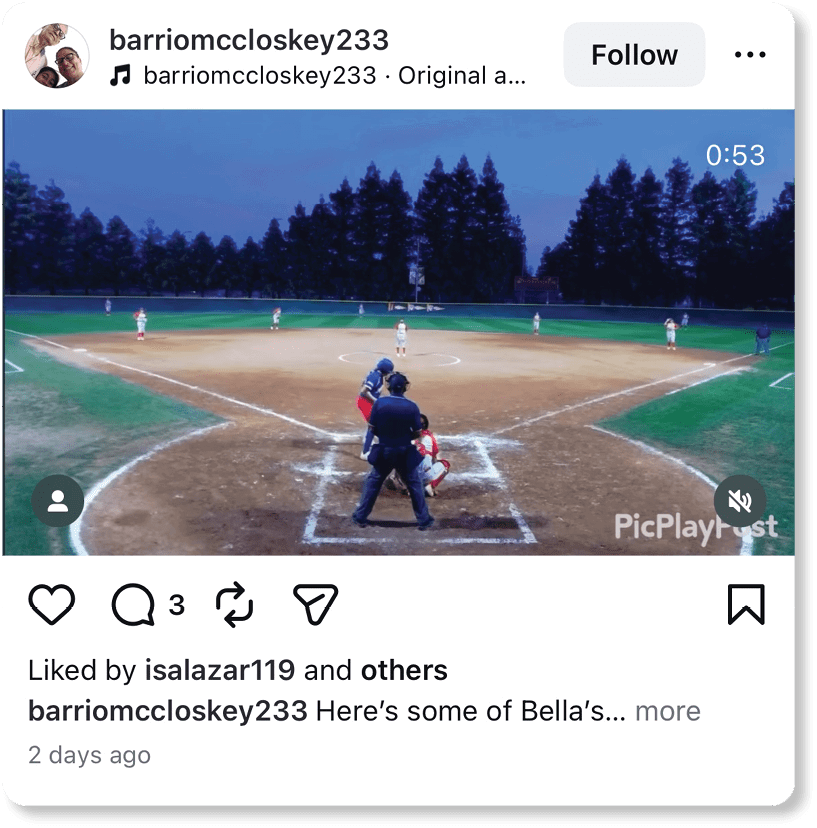Click the music note audio icon

point(120,76)
